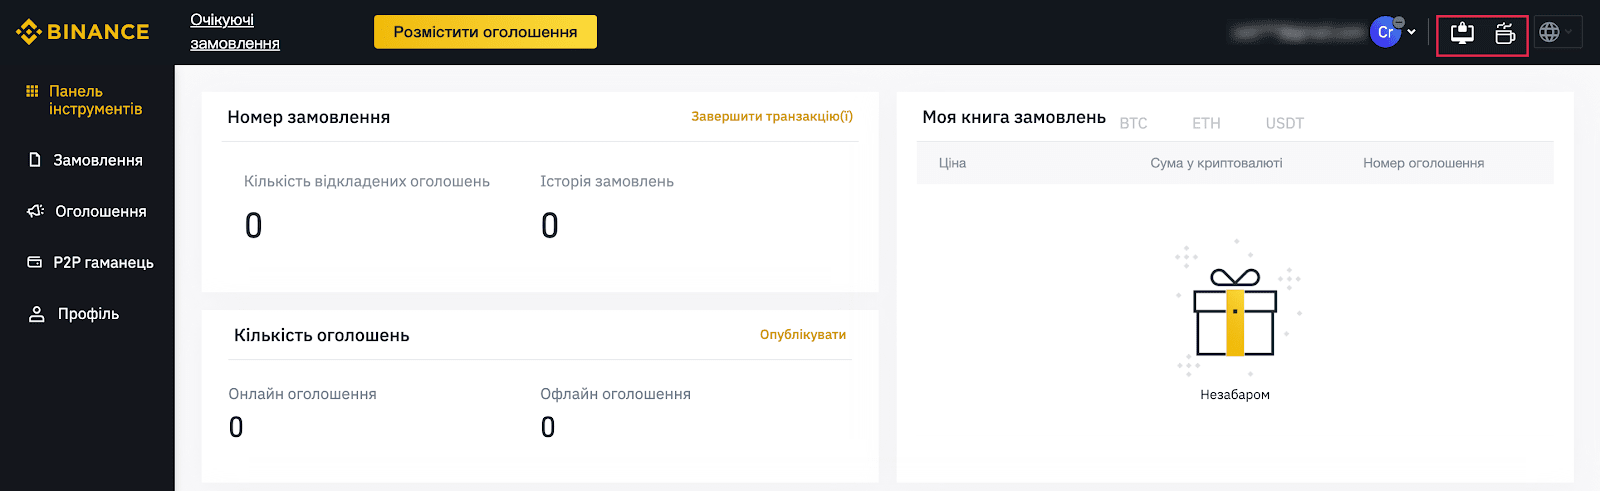Click the P2P гаманець wallet icon
Image resolution: width=1600 pixels, height=491 pixels.
[x=35, y=262]
